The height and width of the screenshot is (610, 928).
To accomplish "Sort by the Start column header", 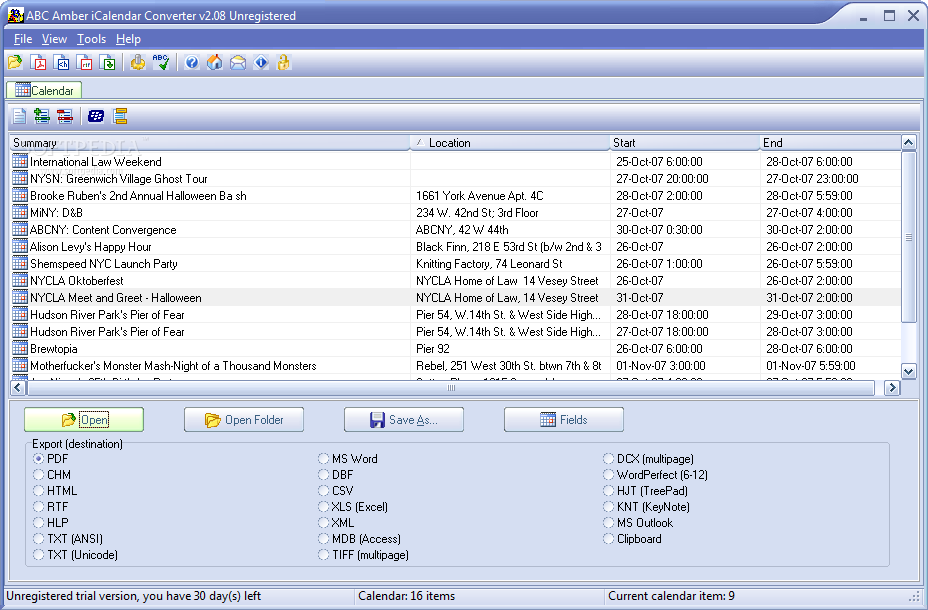I will tap(685, 143).
